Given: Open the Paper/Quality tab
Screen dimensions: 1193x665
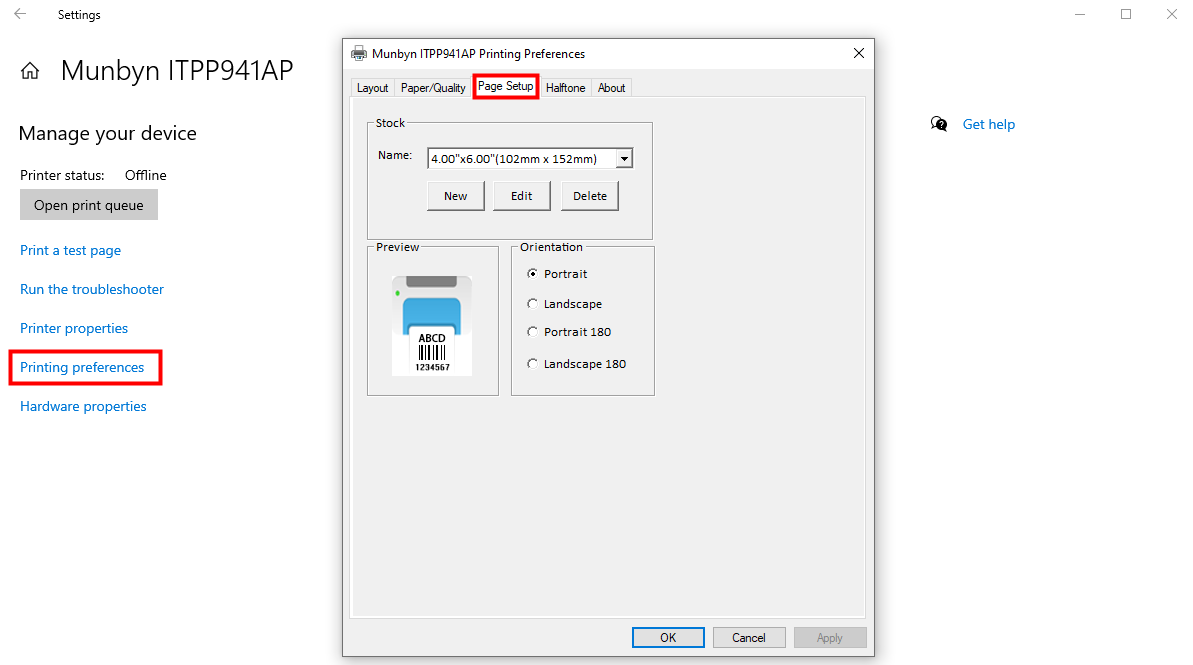Looking at the screenshot, I should pos(433,88).
